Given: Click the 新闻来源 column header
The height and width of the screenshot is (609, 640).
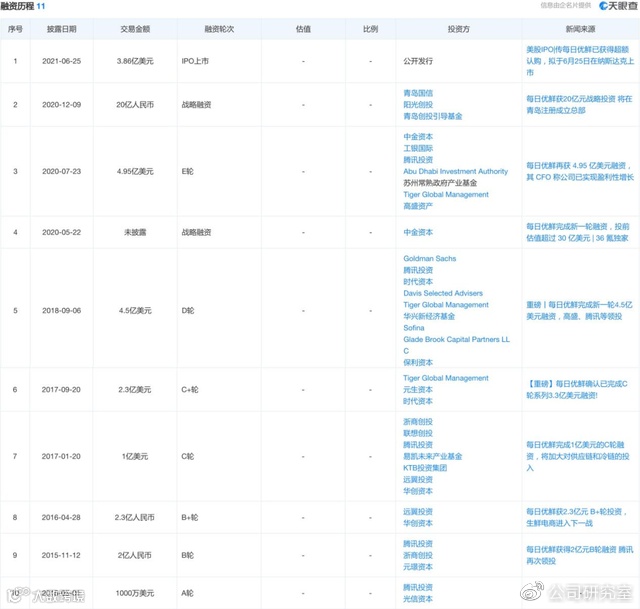Looking at the screenshot, I should (580, 29).
